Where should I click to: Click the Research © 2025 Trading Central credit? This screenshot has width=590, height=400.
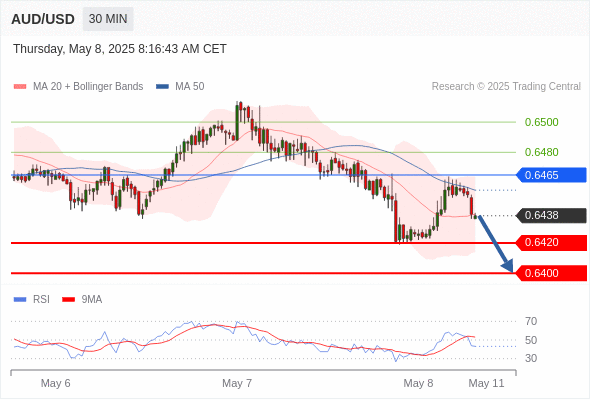point(506,87)
